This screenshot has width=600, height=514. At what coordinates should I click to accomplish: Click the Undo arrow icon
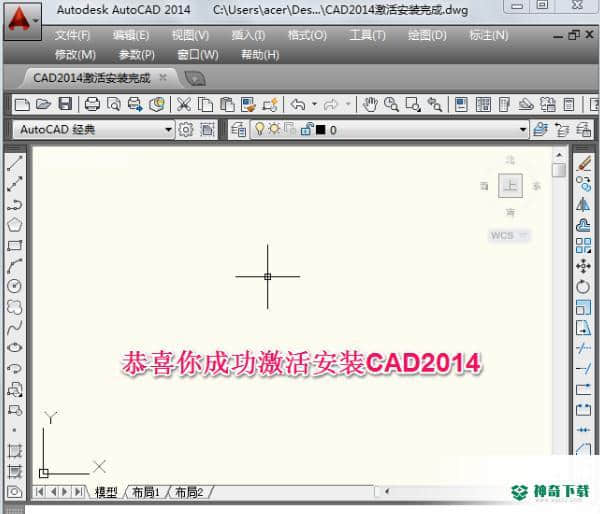[x=298, y=104]
